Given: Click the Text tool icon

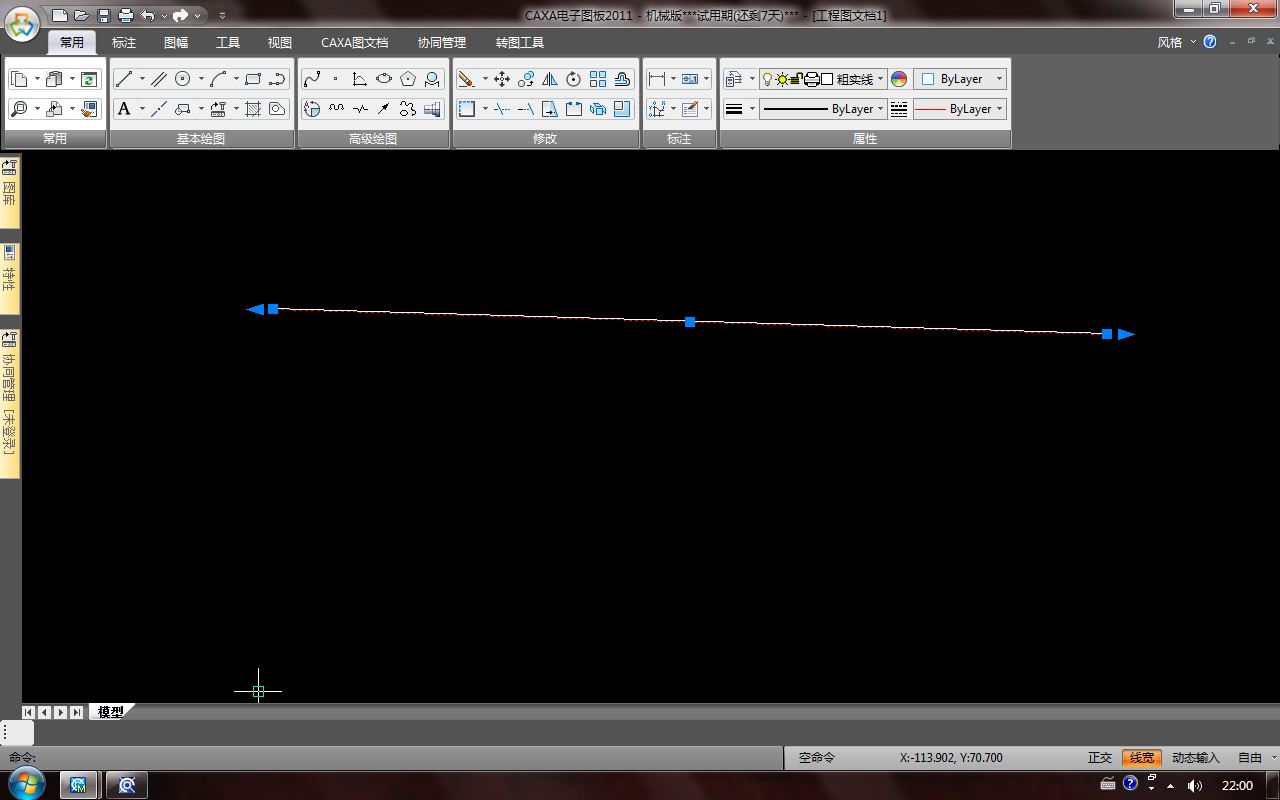Looking at the screenshot, I should 124,109.
